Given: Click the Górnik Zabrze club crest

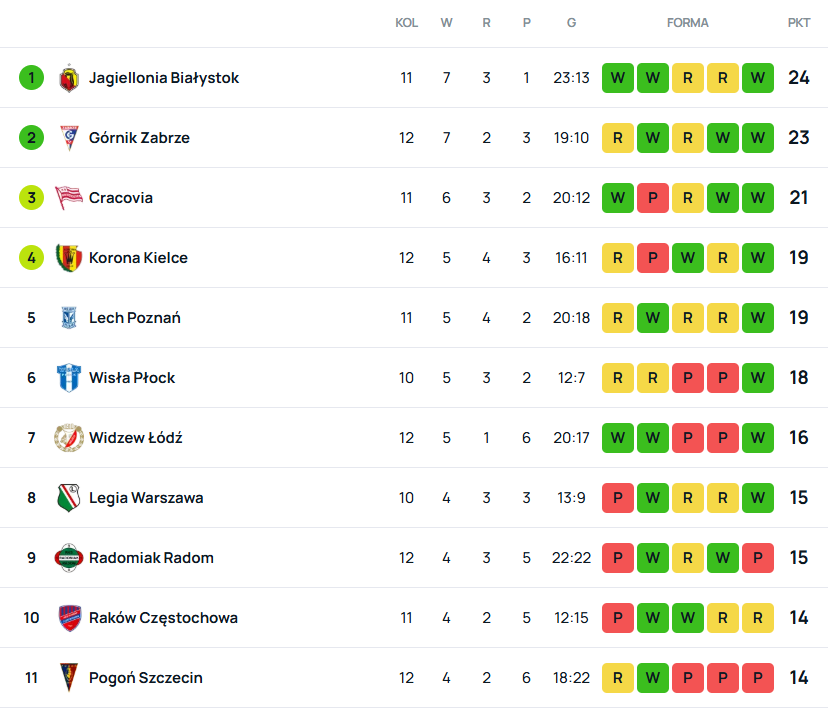Looking at the screenshot, I should click(x=68, y=138).
